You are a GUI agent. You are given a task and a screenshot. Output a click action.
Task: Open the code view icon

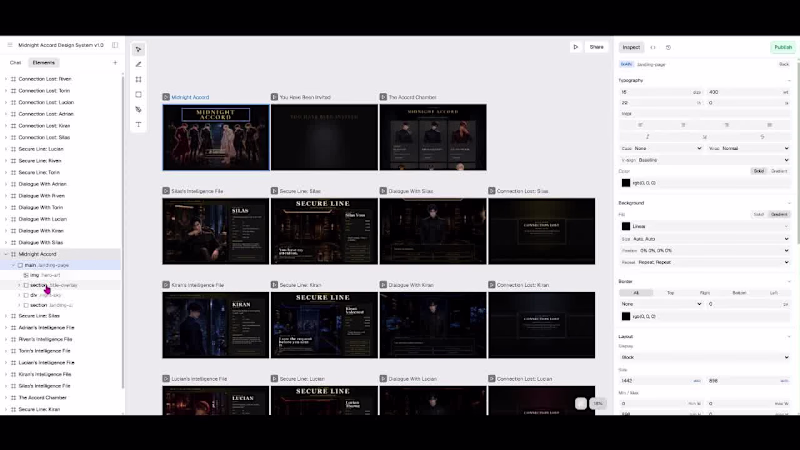[653, 47]
